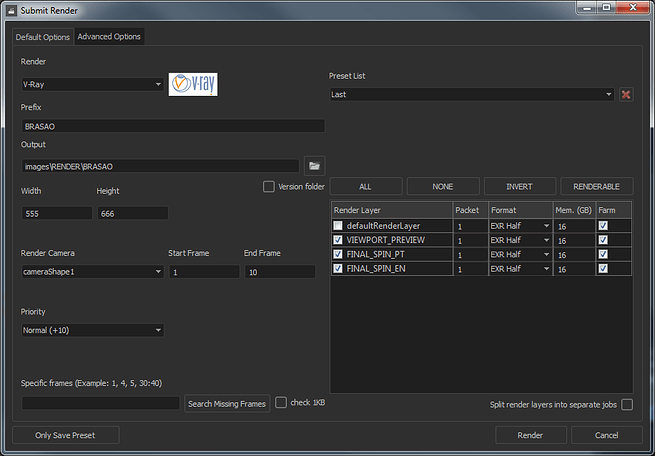Click the INVERT layer selection button
The width and height of the screenshot is (655, 456).
click(x=519, y=187)
